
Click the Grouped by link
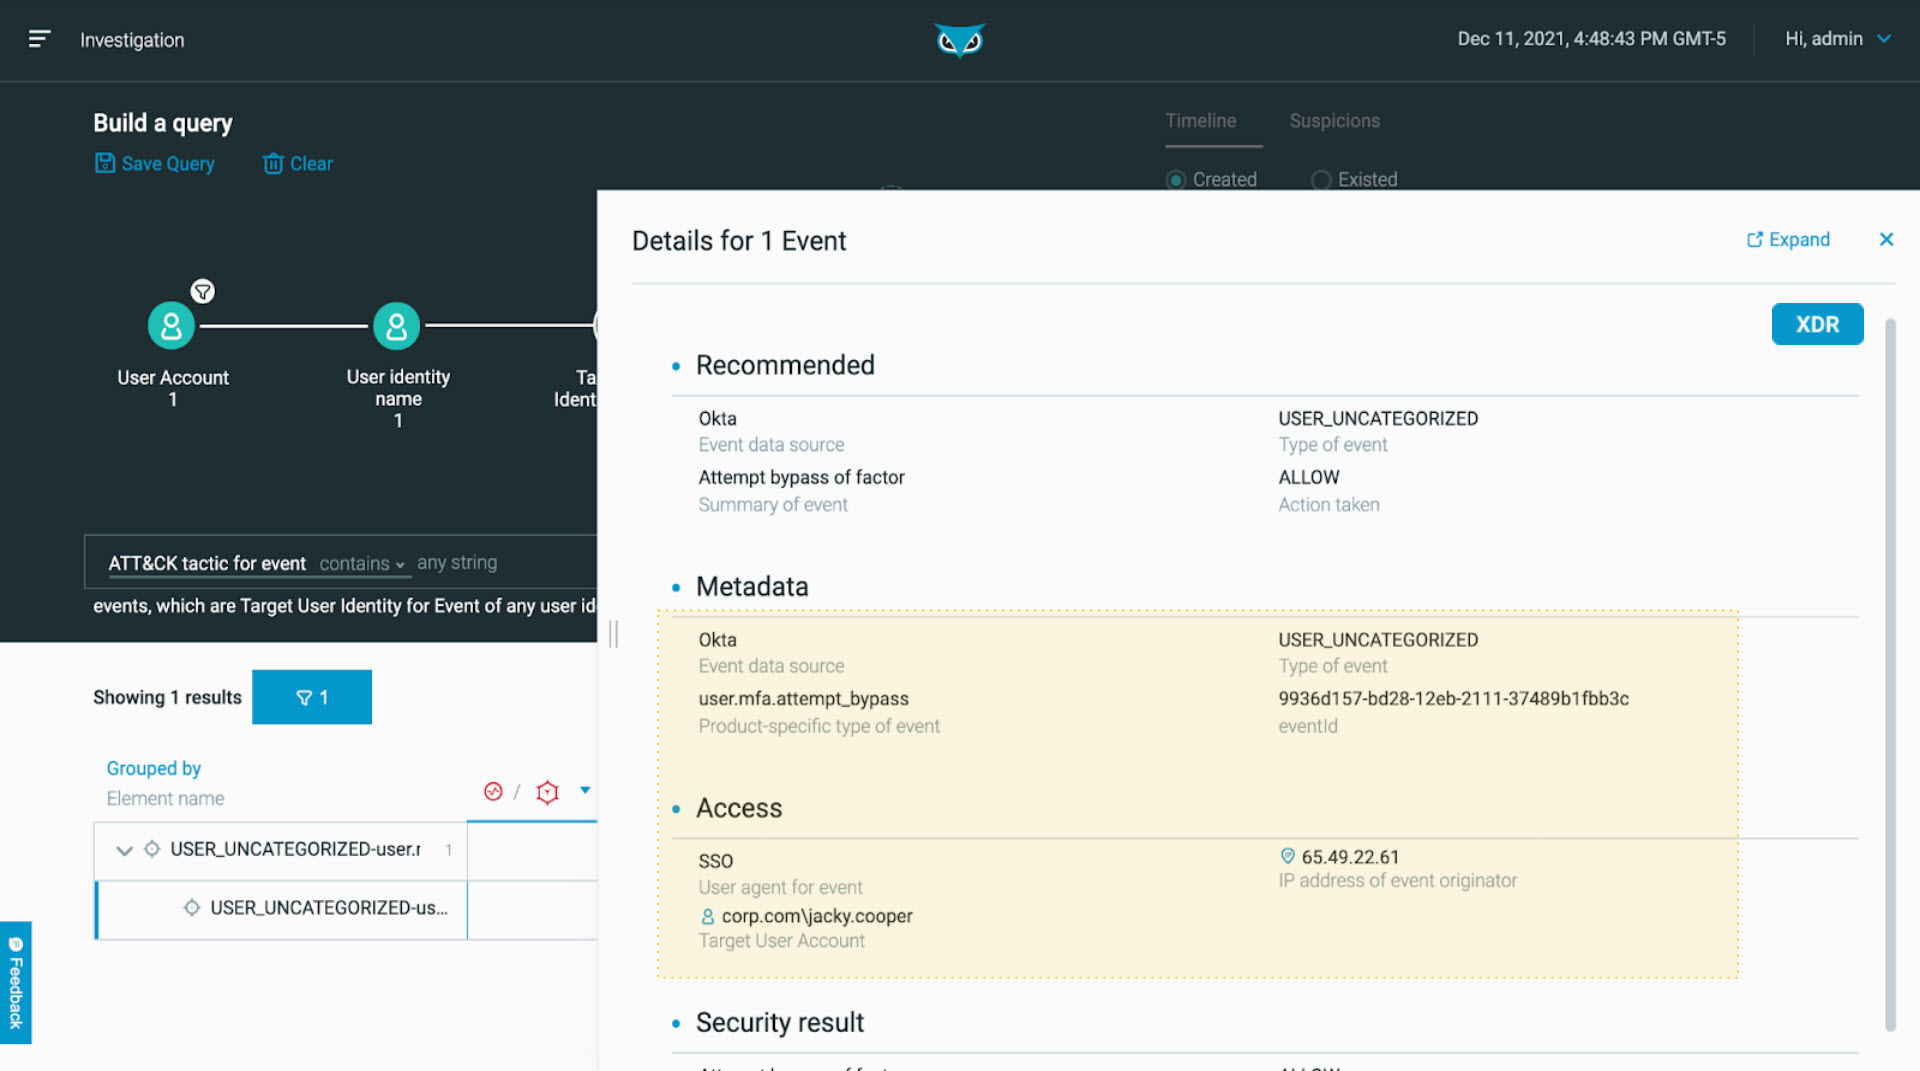click(x=154, y=768)
